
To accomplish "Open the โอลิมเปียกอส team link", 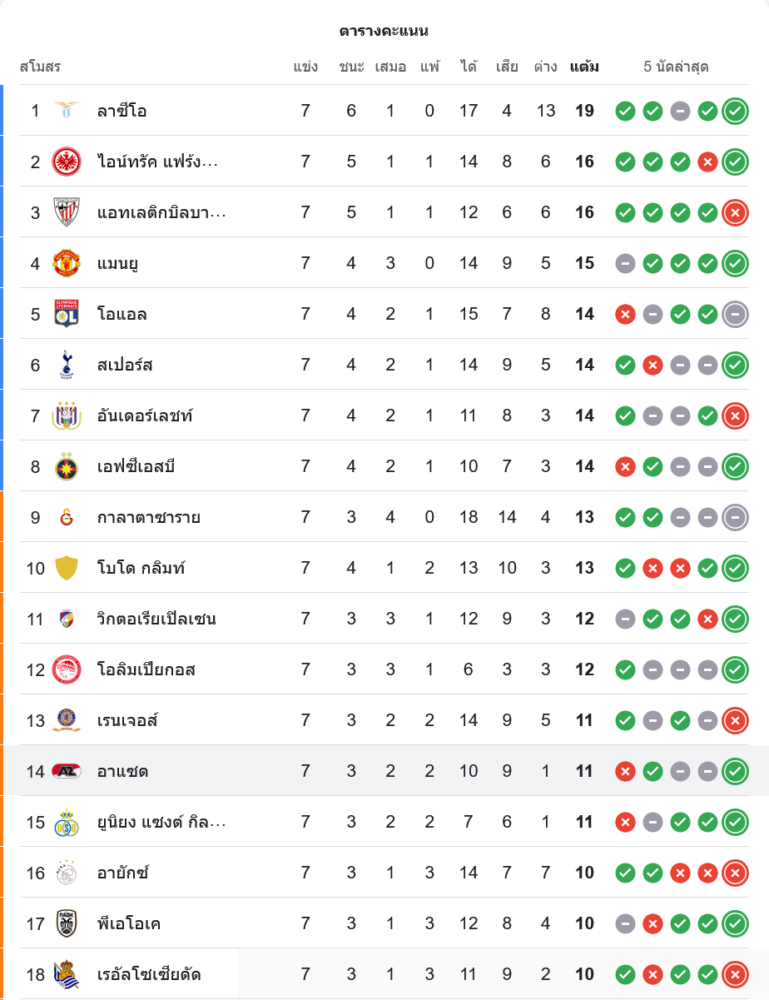I will click(146, 669).
